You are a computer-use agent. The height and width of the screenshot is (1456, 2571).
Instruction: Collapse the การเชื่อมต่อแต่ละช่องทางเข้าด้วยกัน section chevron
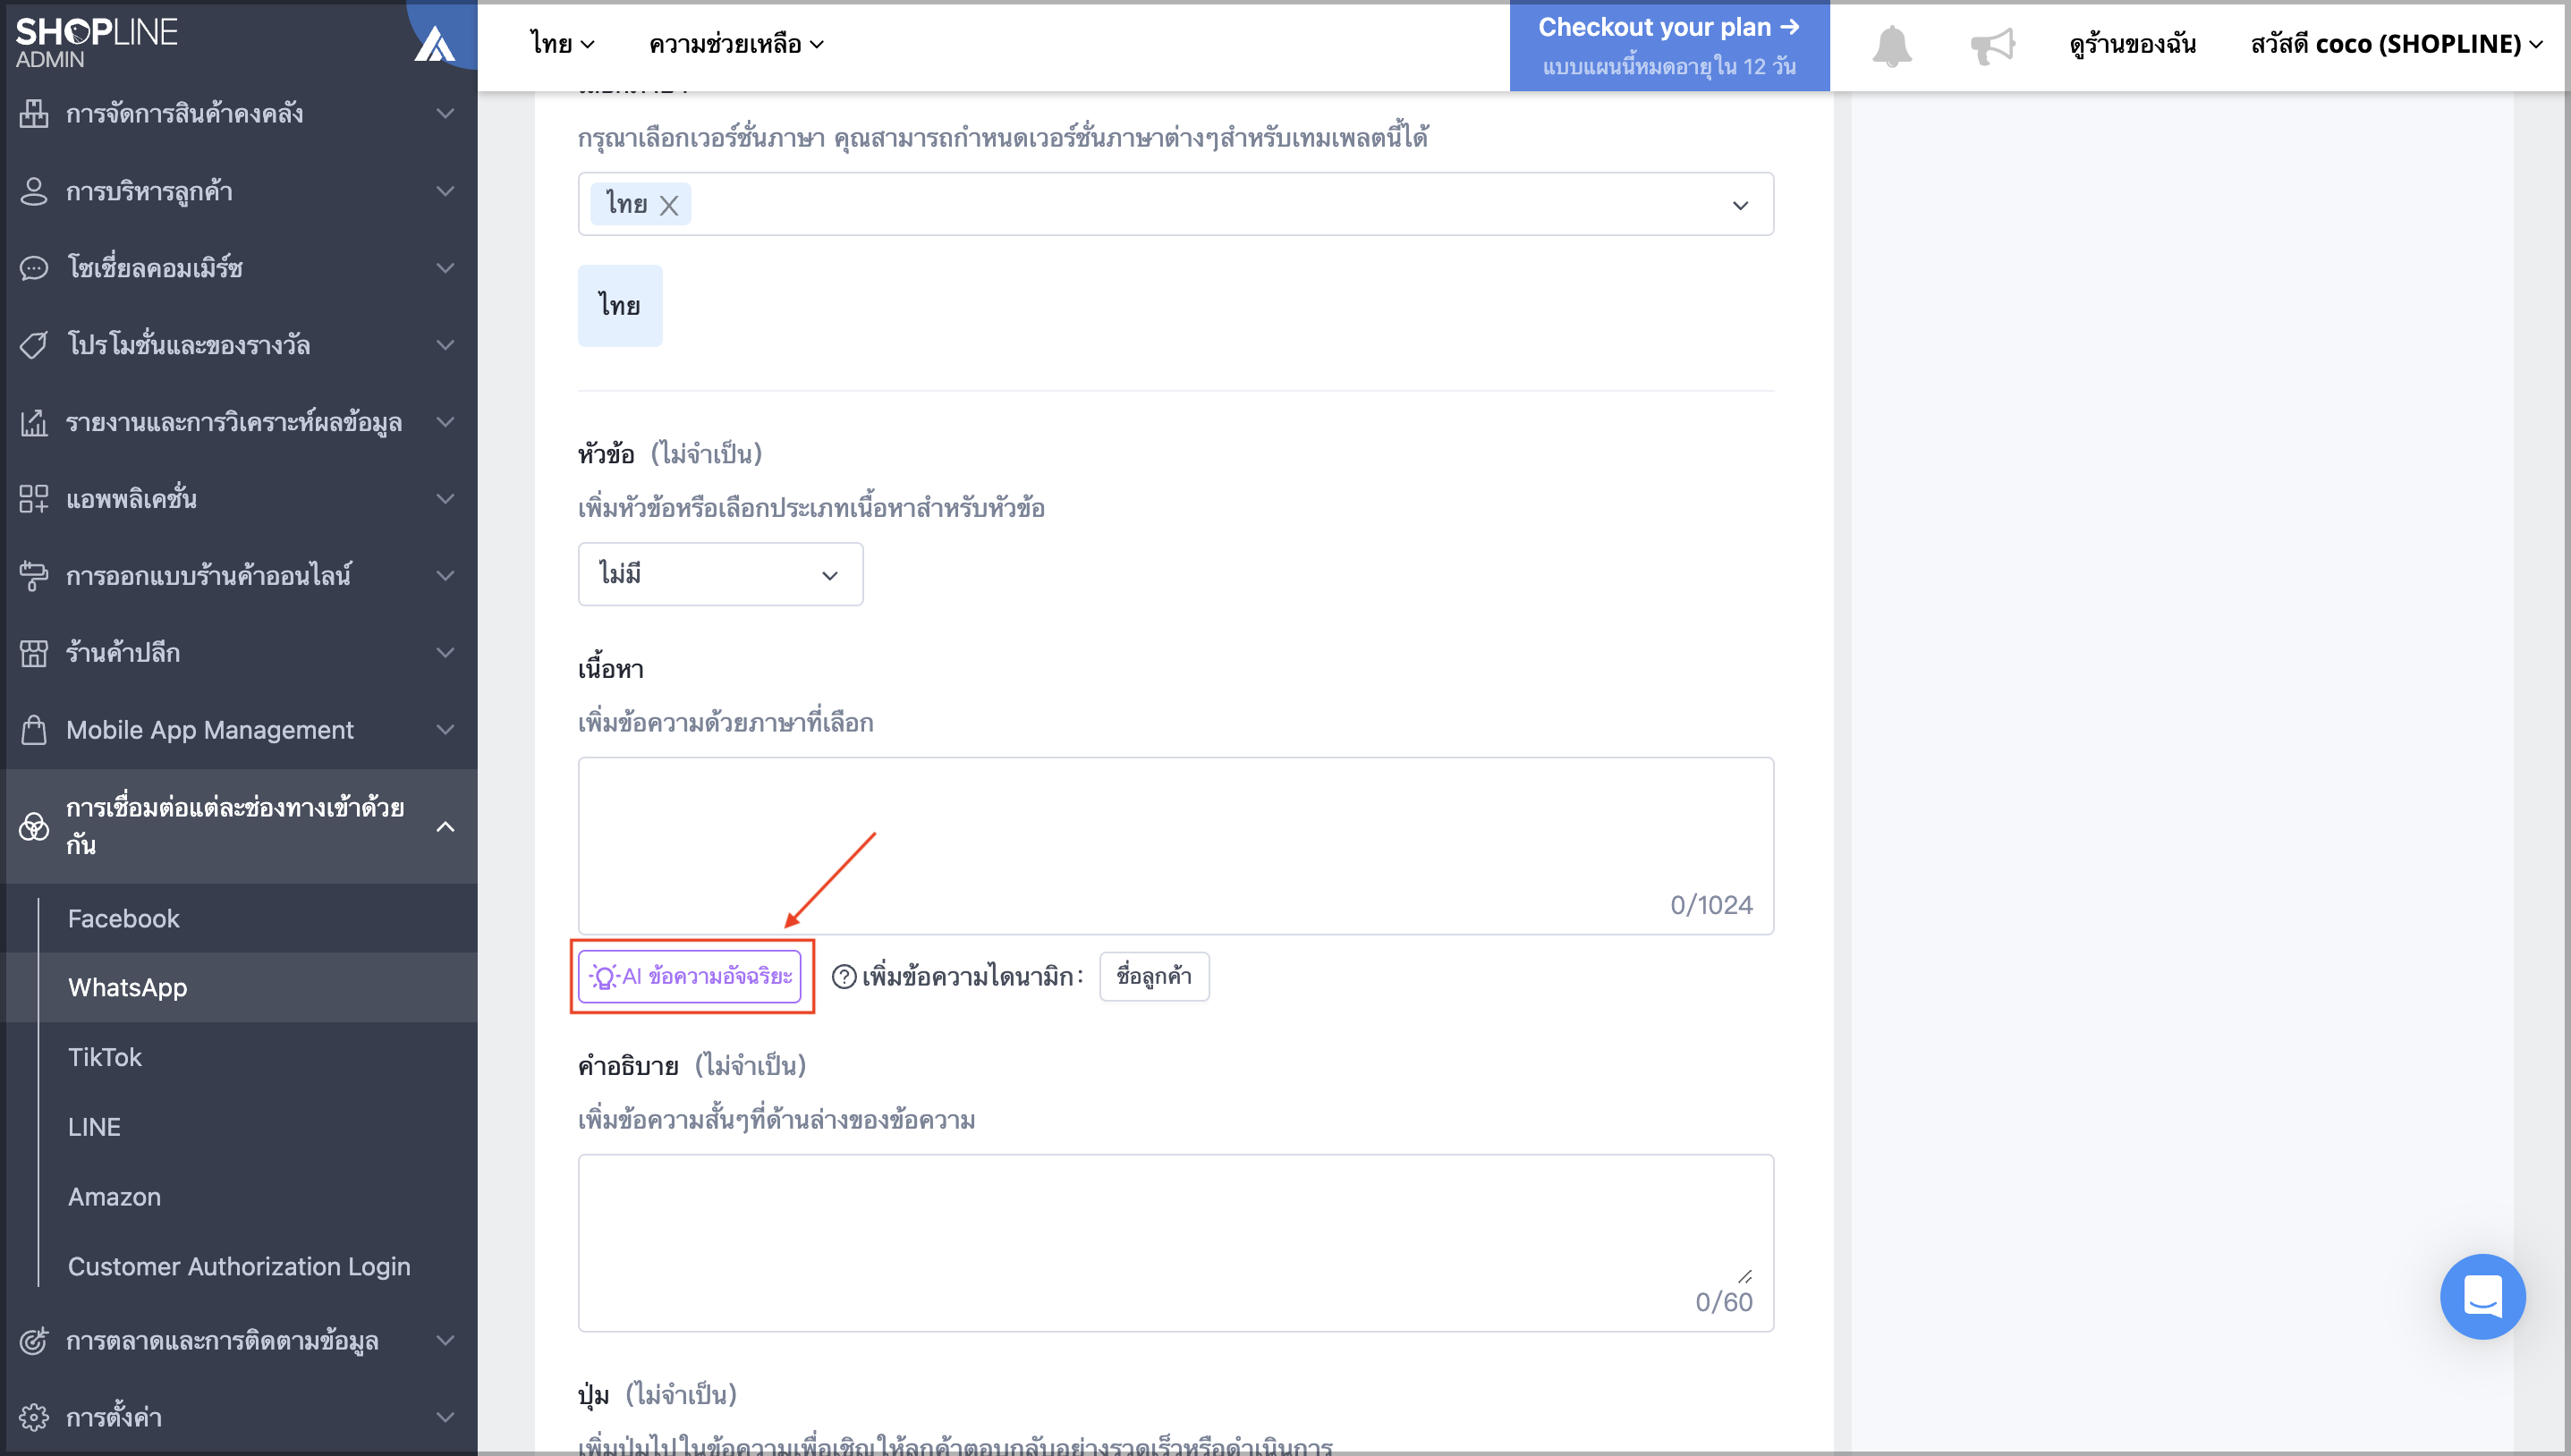[446, 827]
